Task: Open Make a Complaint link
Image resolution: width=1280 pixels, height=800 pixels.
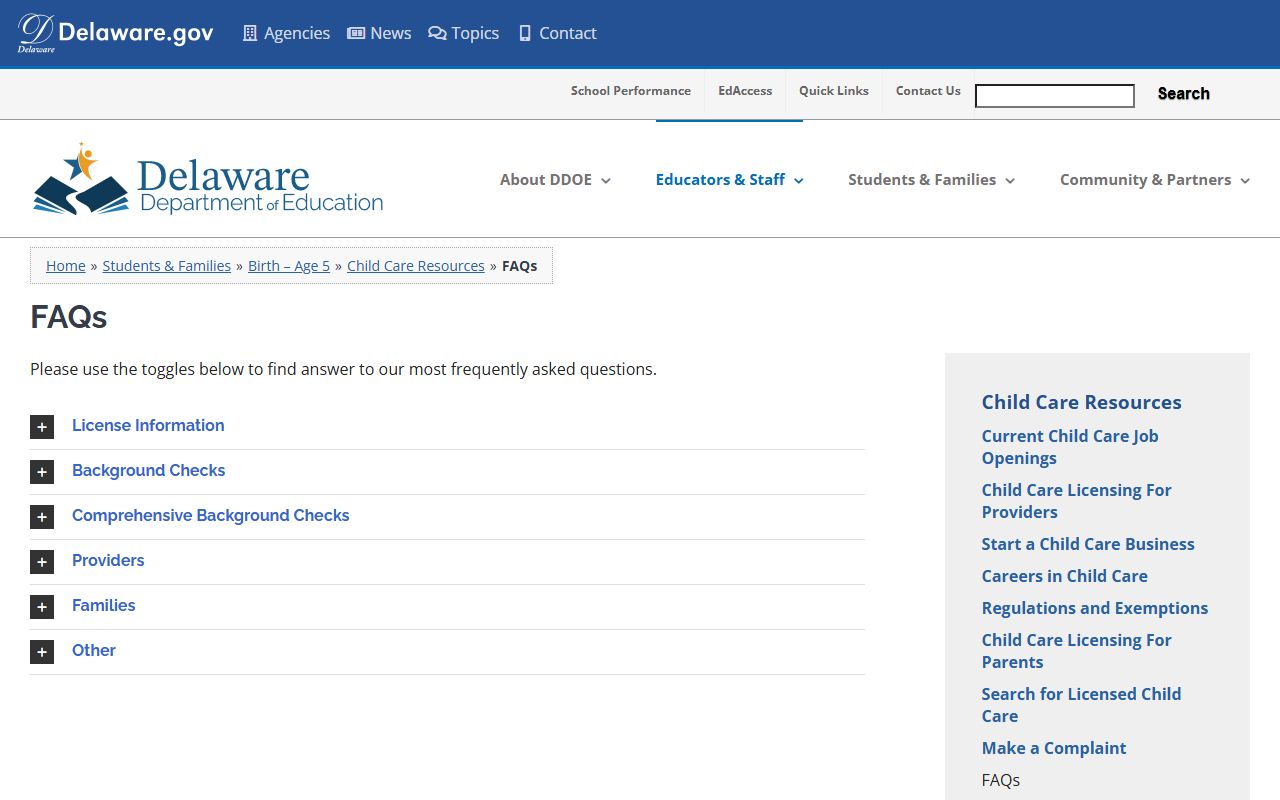Action: click(1054, 748)
